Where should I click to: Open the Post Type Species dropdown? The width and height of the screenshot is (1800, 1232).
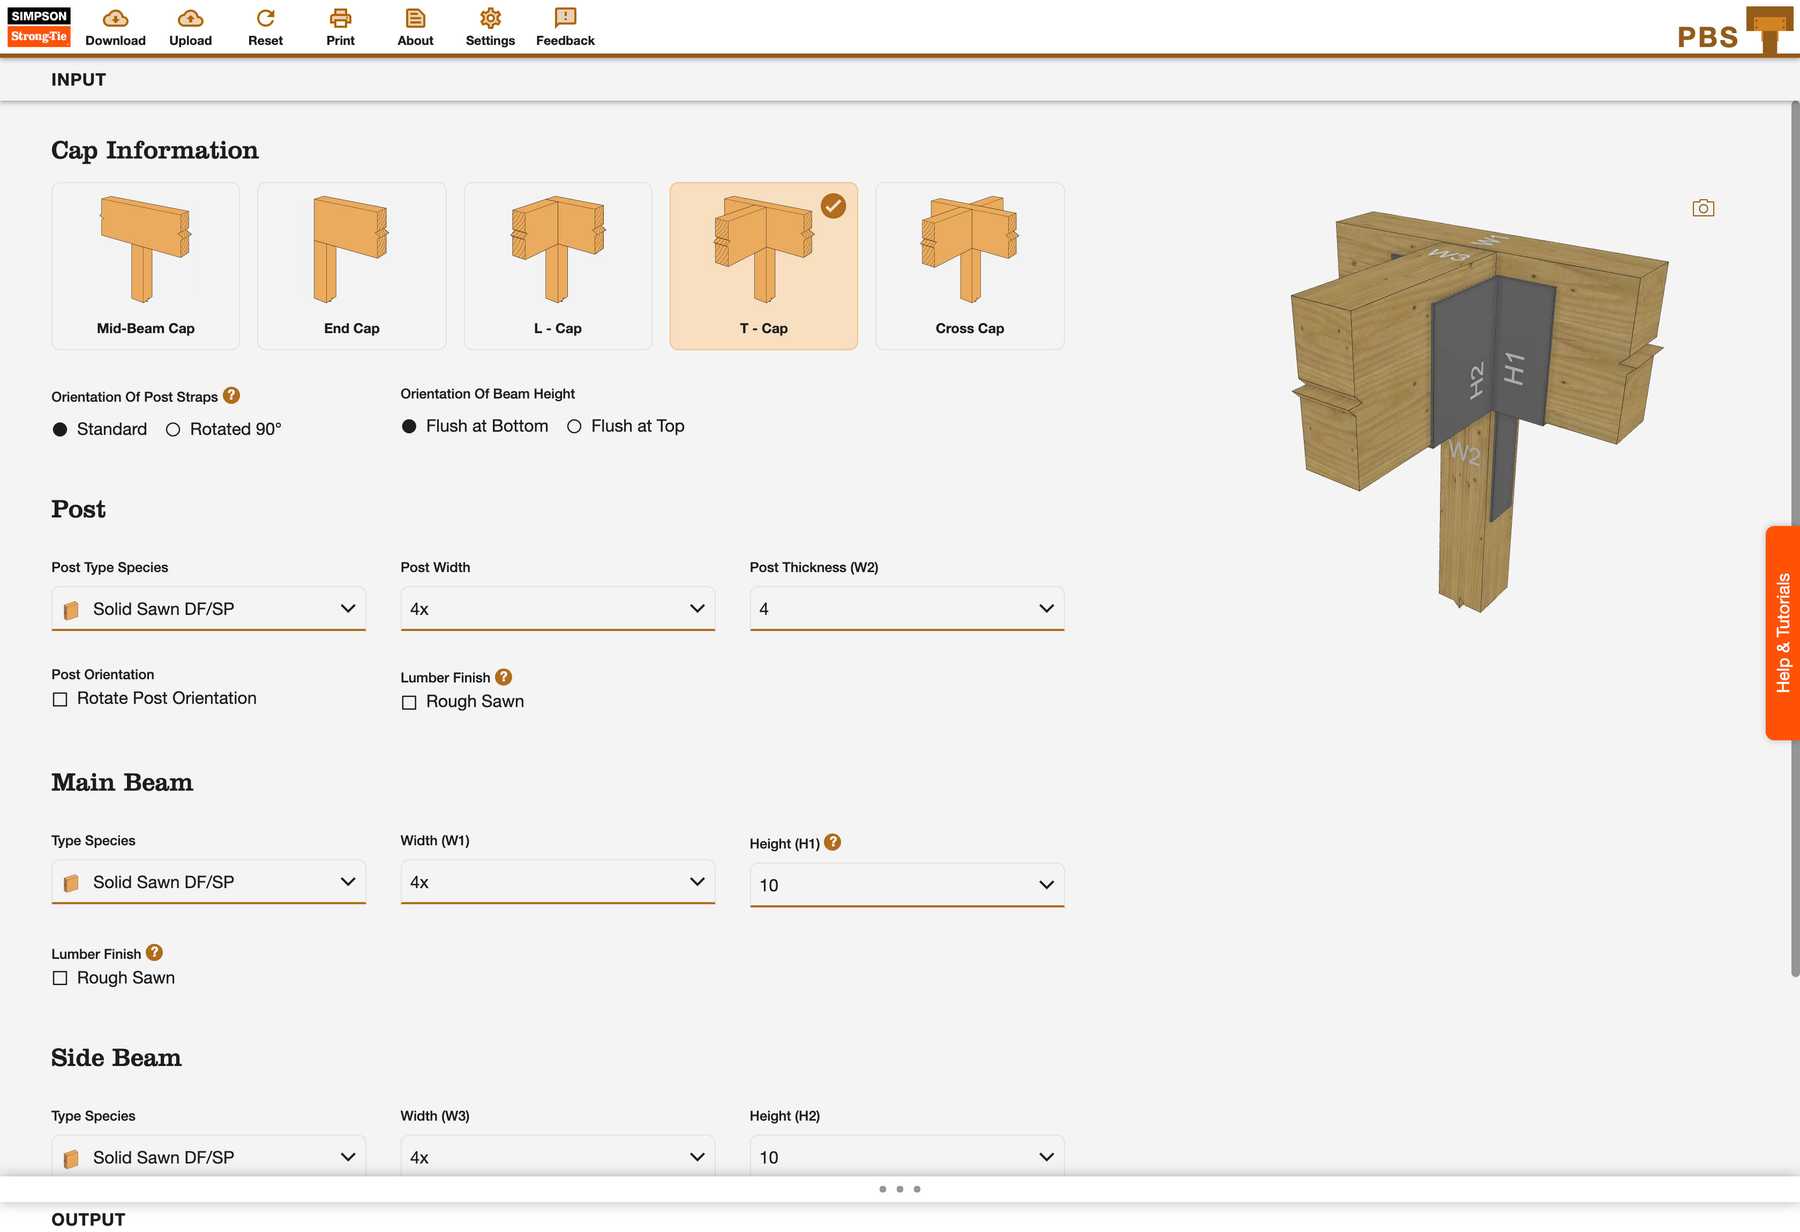(208, 609)
